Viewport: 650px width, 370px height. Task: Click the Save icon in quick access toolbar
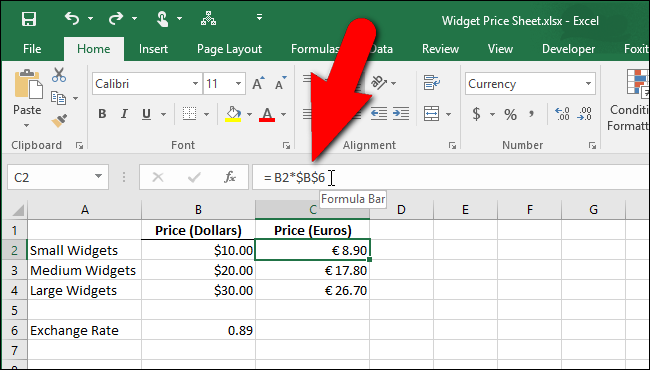[29, 19]
